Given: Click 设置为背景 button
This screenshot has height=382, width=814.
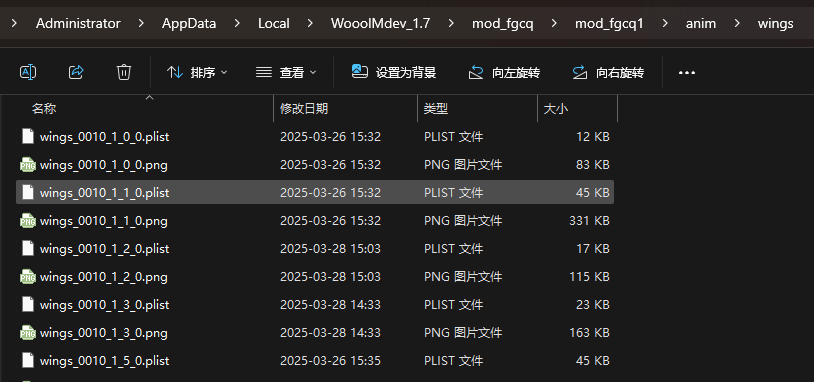Looking at the screenshot, I should pos(394,72).
